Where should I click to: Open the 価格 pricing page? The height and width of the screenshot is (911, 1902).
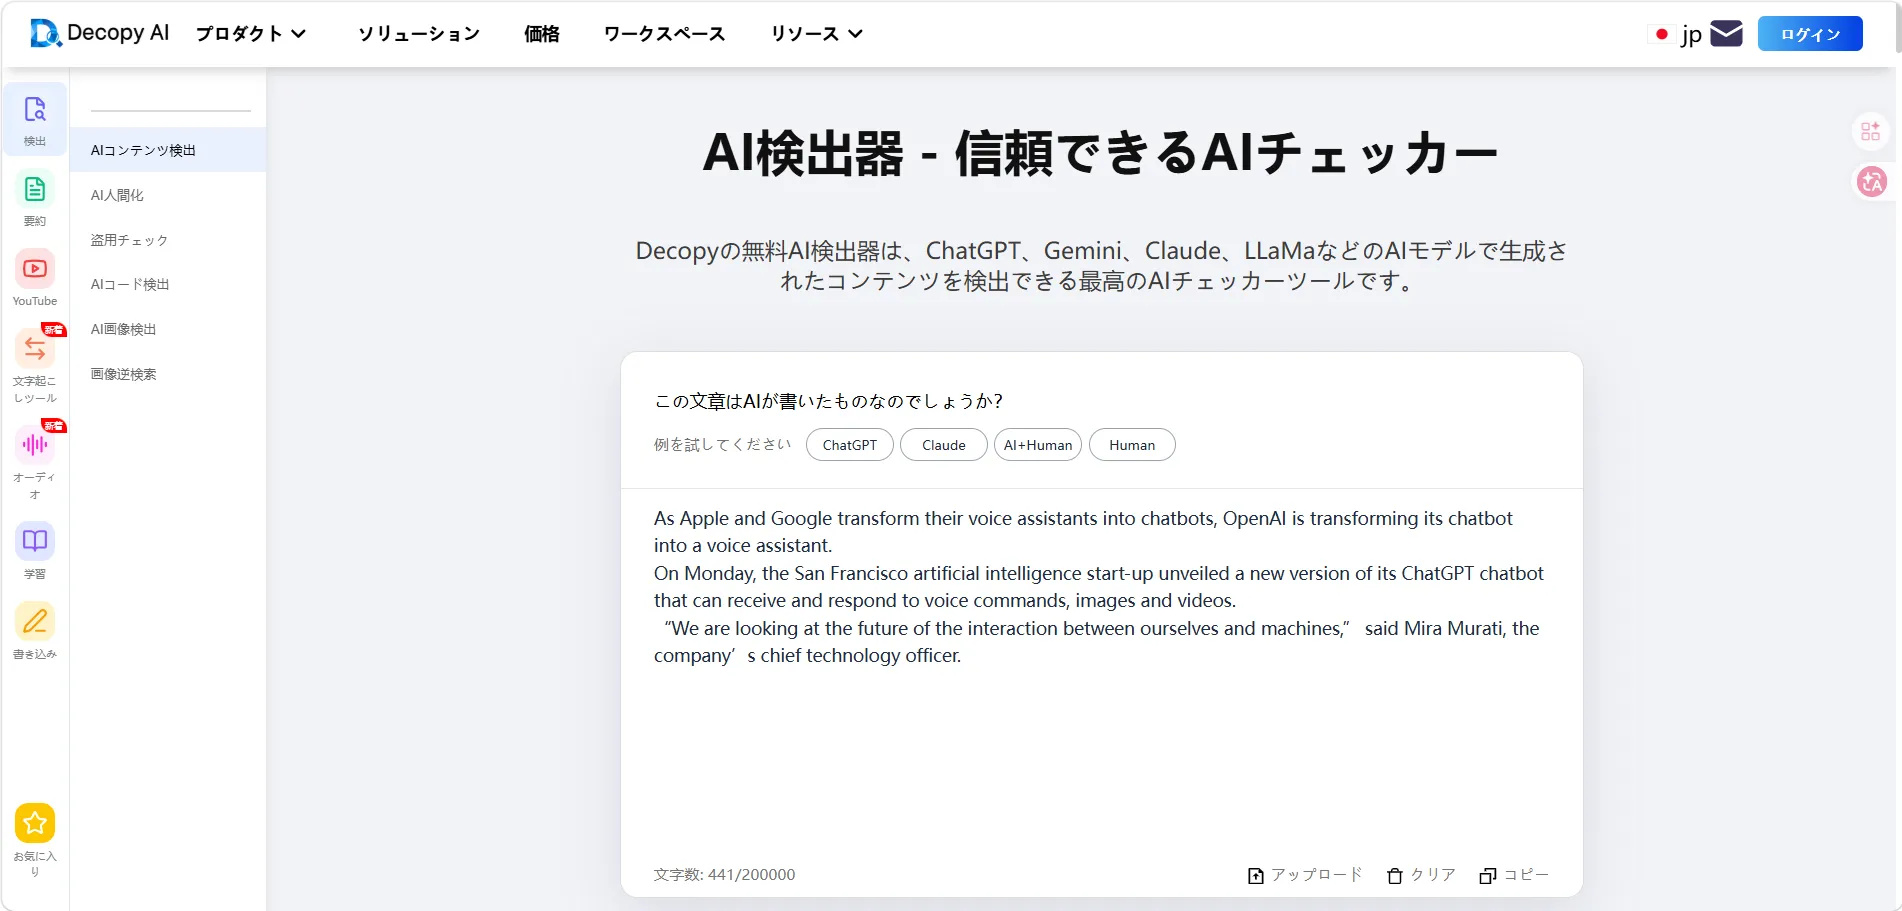[542, 34]
